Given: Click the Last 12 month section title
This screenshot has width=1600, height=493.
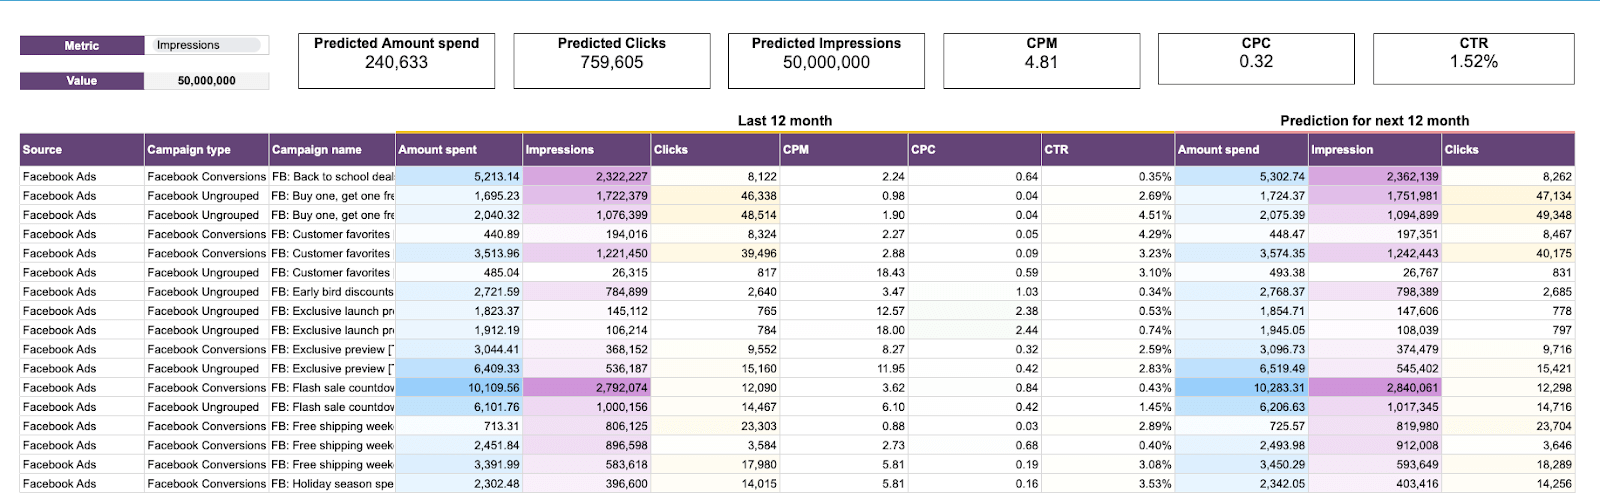Looking at the screenshot, I should point(784,121).
